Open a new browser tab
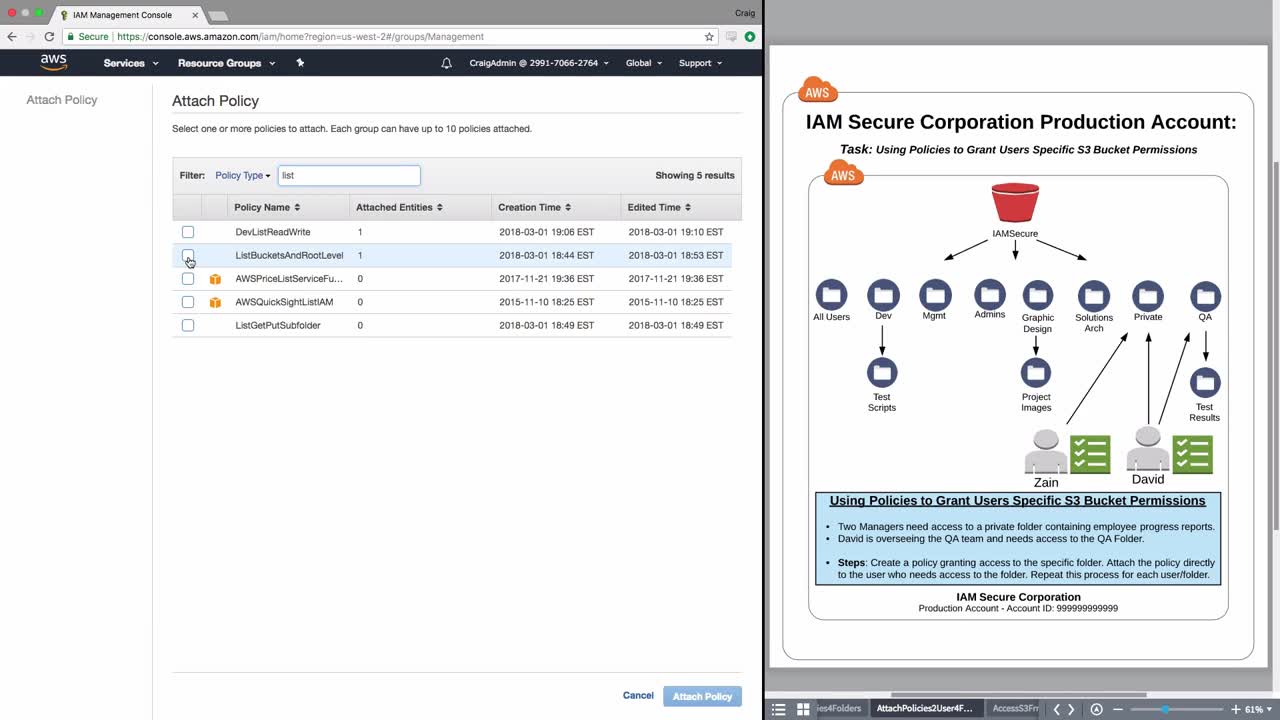This screenshot has height=720, width=1280. click(217, 16)
